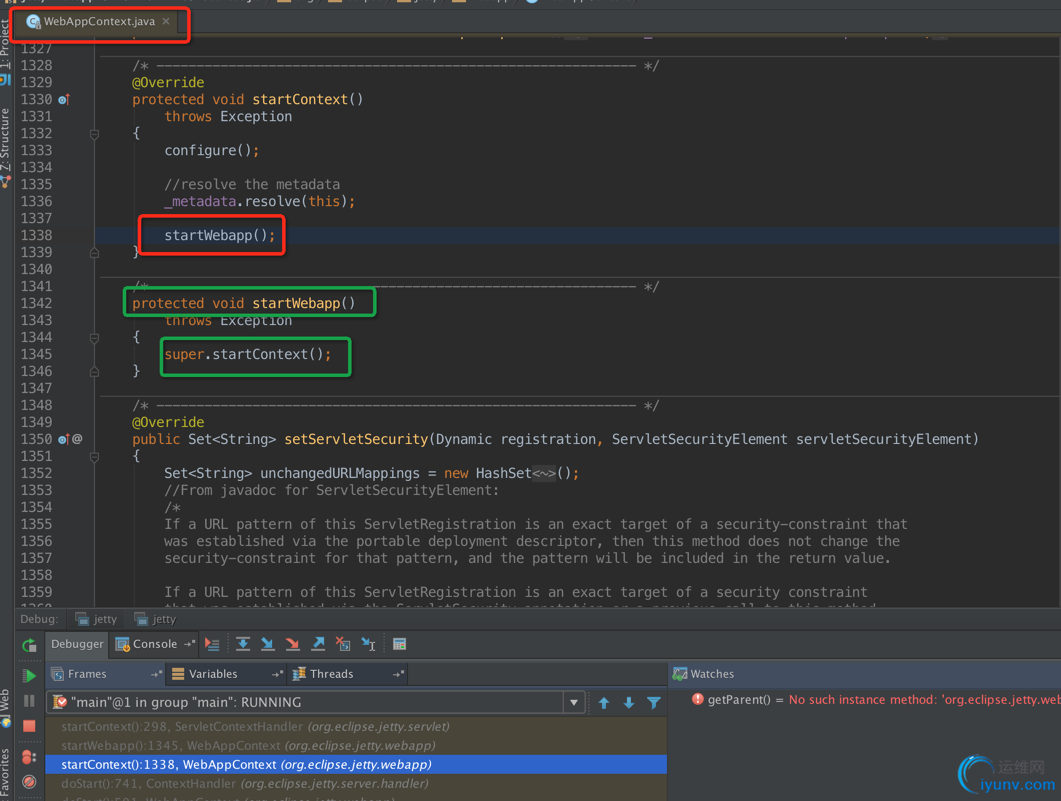
Task: Close the WebAppContext.java tab
Action: [x=166, y=21]
